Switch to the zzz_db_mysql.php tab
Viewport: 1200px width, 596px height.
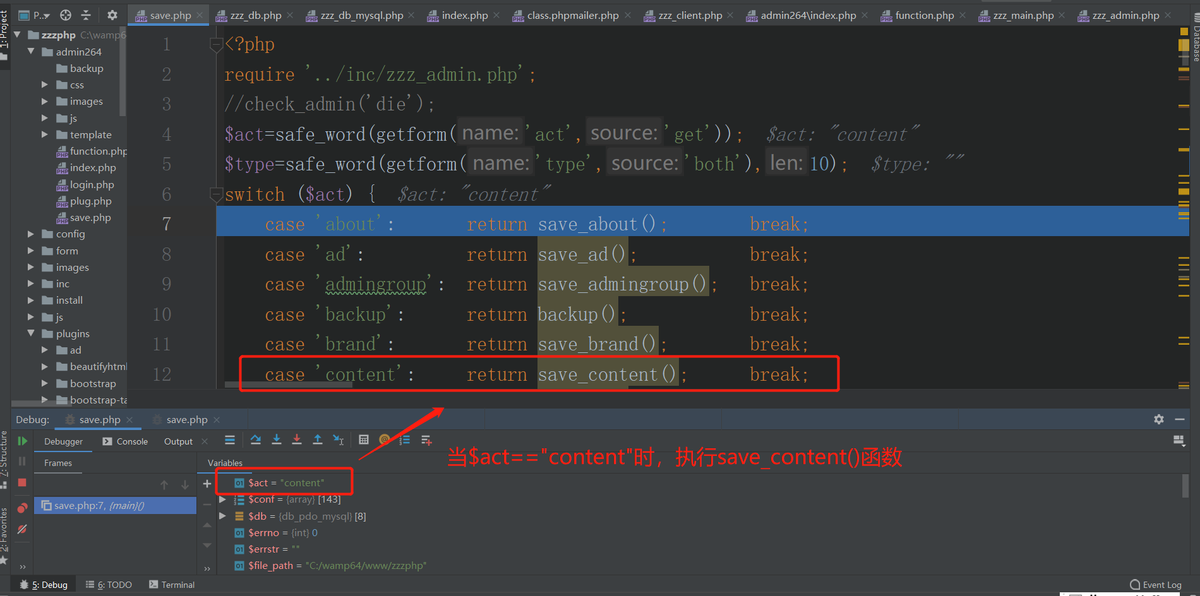361,16
